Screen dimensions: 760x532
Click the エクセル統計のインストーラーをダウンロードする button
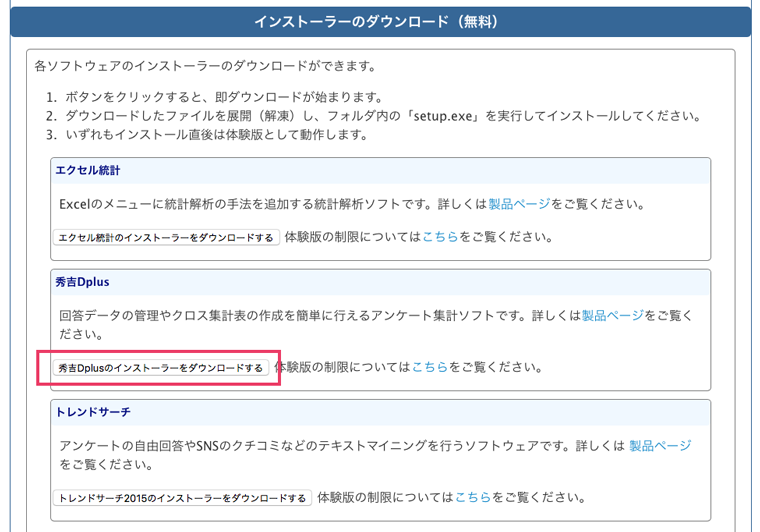(x=166, y=237)
